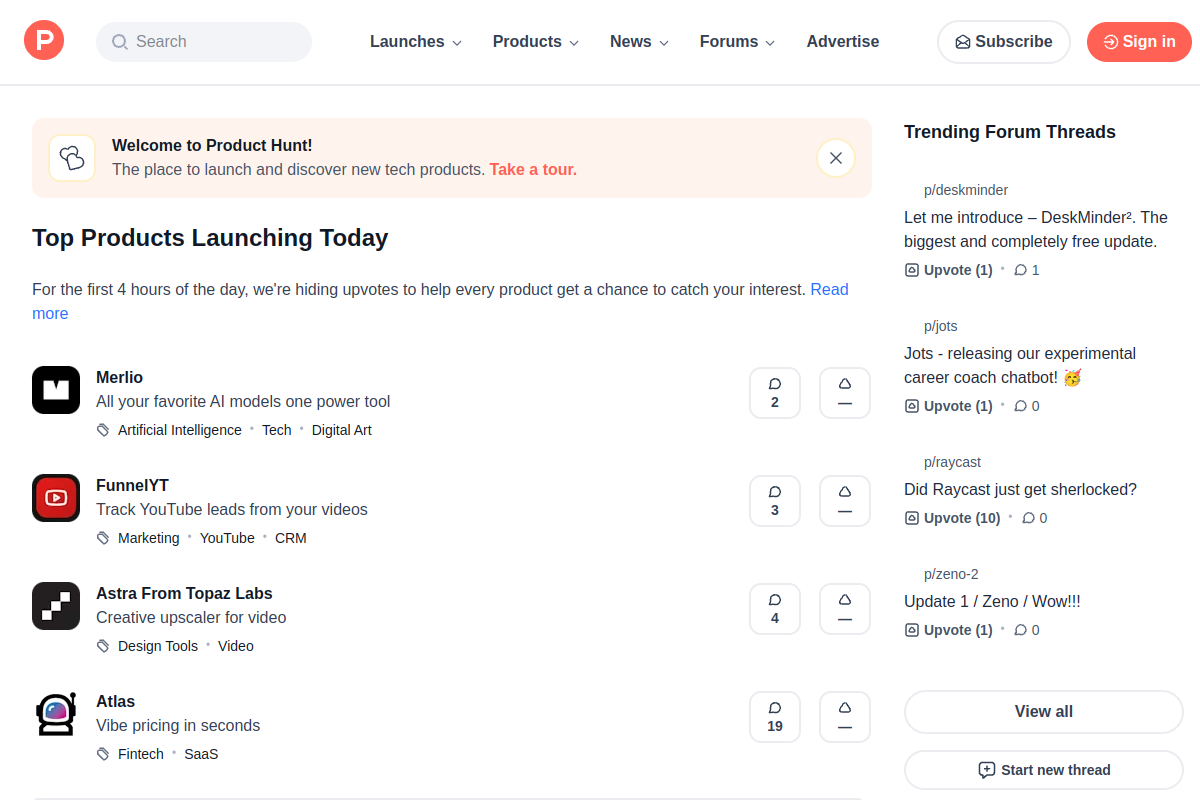Click View all forum threads button
Image resolution: width=1200 pixels, height=800 pixels.
pos(1044,712)
